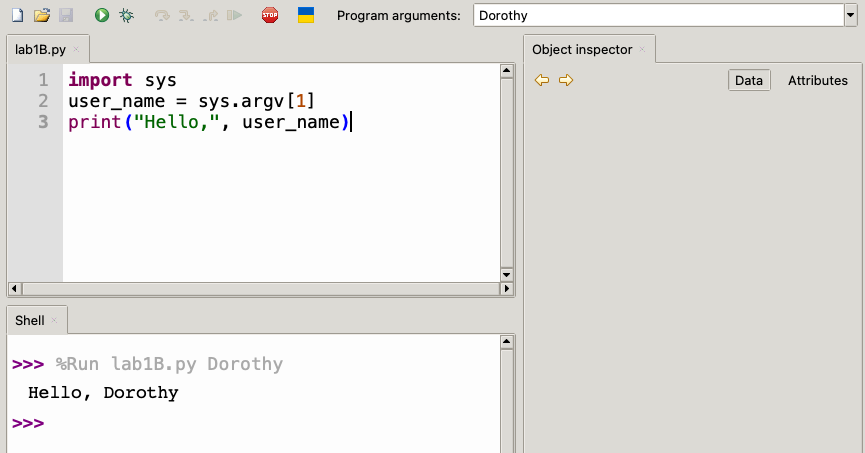Click the Ukraine flag icon in the toolbar

[x=306, y=15]
